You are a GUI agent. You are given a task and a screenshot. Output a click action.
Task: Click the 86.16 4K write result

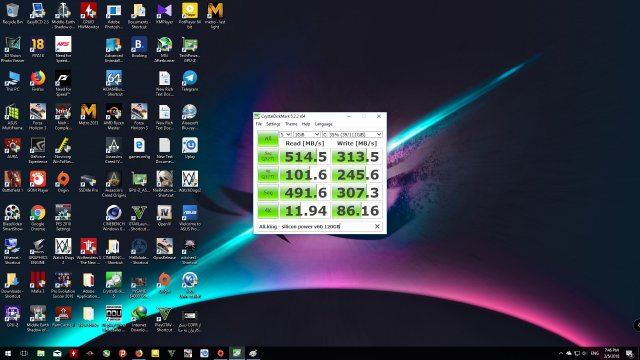[357, 211]
